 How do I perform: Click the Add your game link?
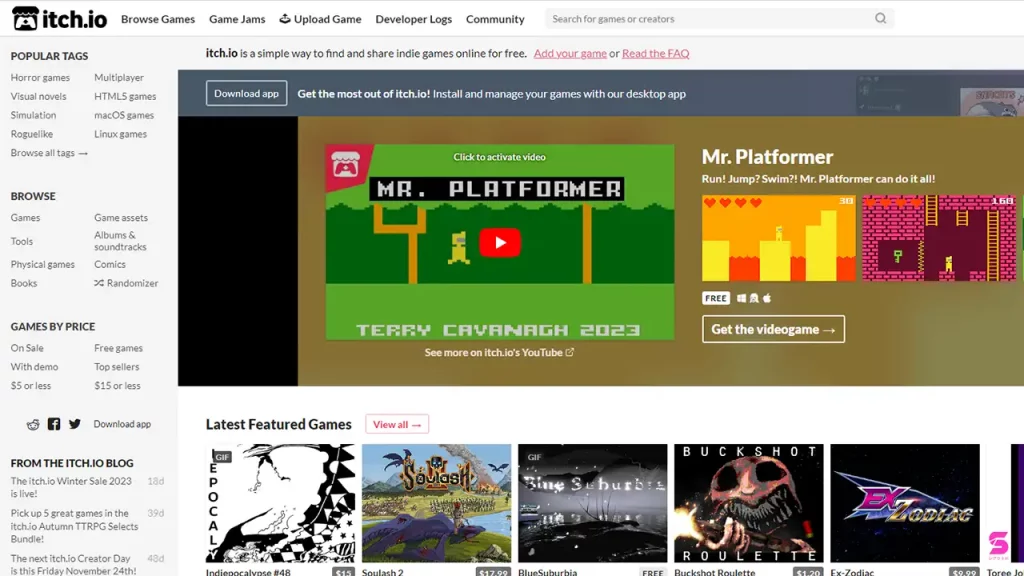click(570, 54)
